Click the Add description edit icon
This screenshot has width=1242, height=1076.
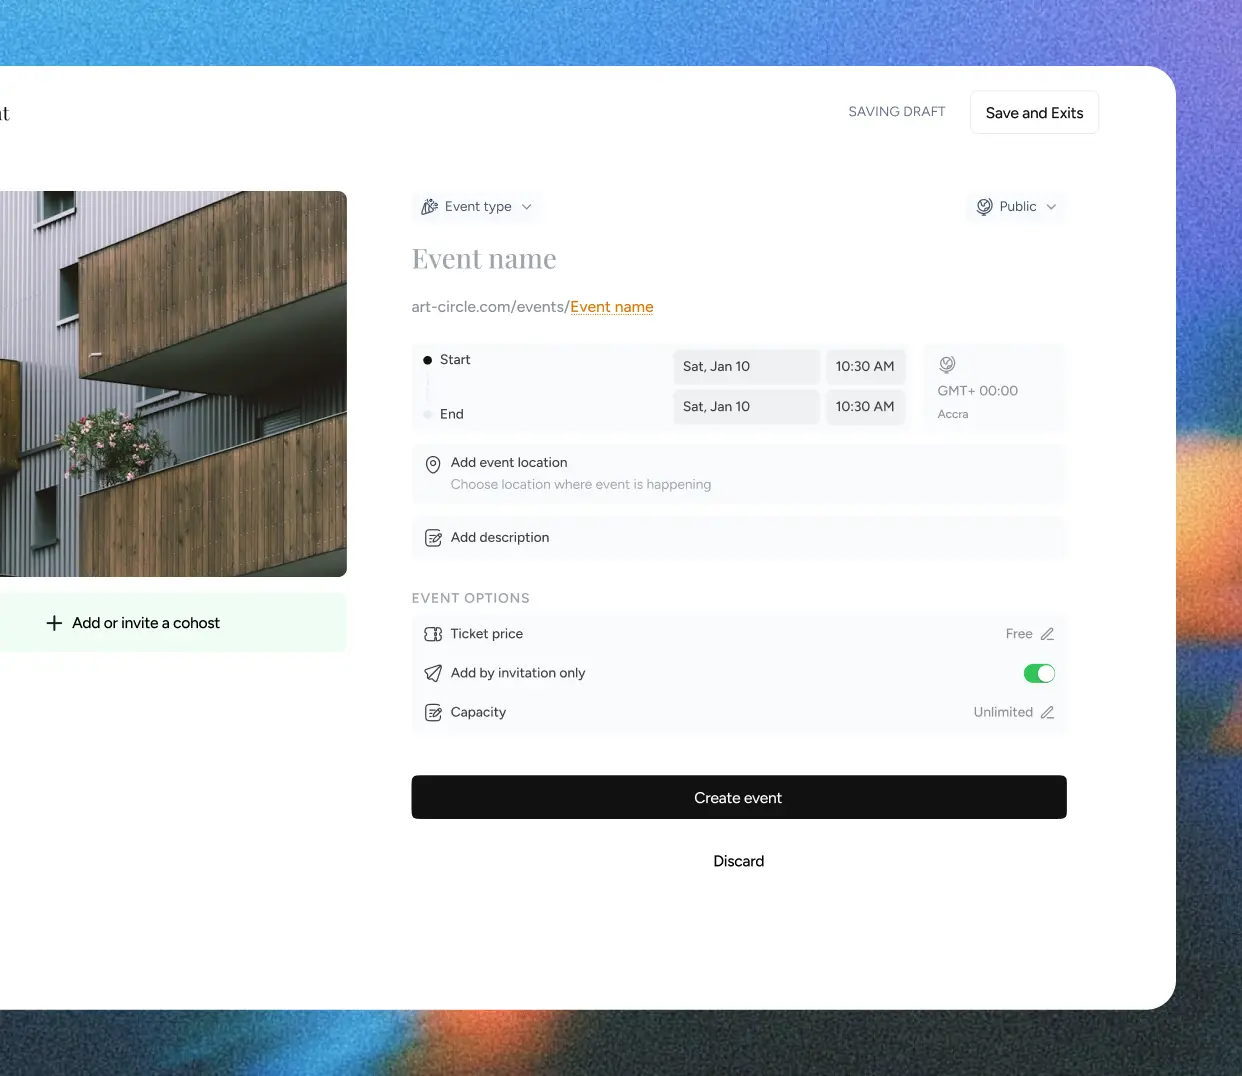433,538
